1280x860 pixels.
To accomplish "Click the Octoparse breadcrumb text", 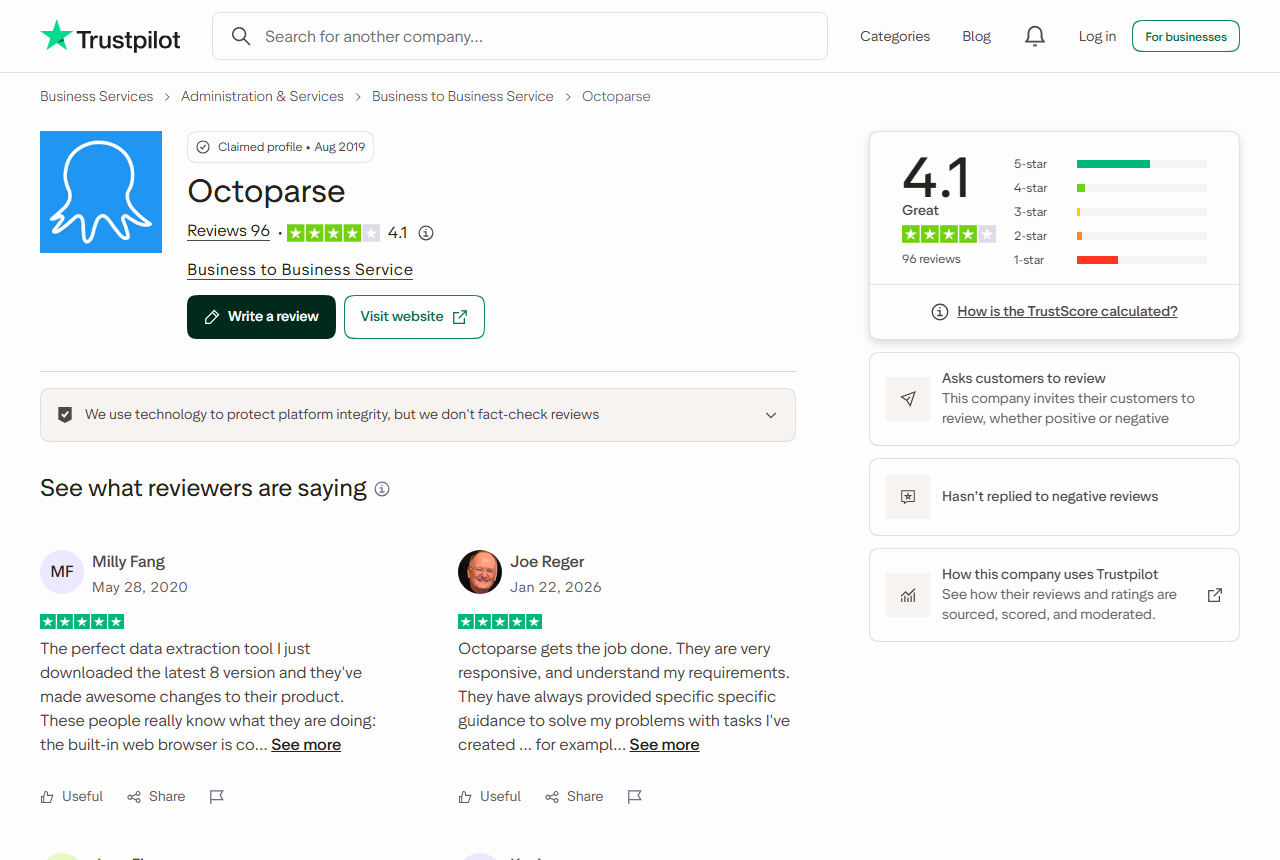I will (616, 97).
